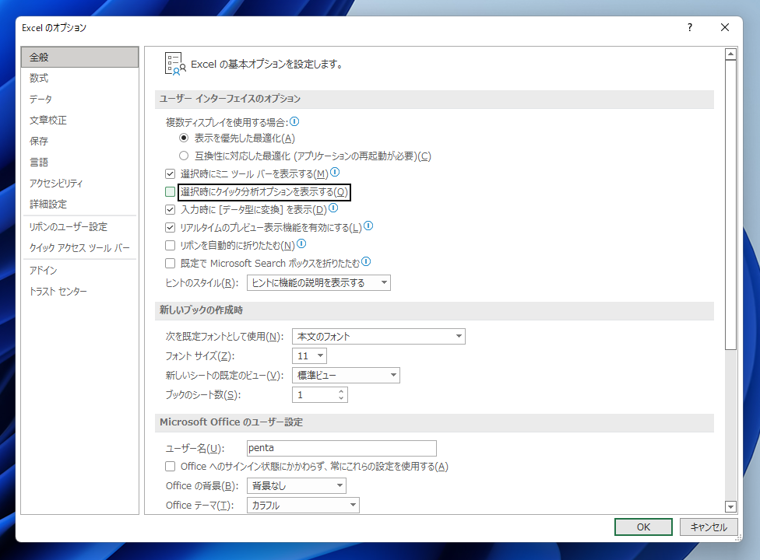Increase ブックのシート数 with up arrow
This screenshot has height=560, width=760.
coord(341,391)
